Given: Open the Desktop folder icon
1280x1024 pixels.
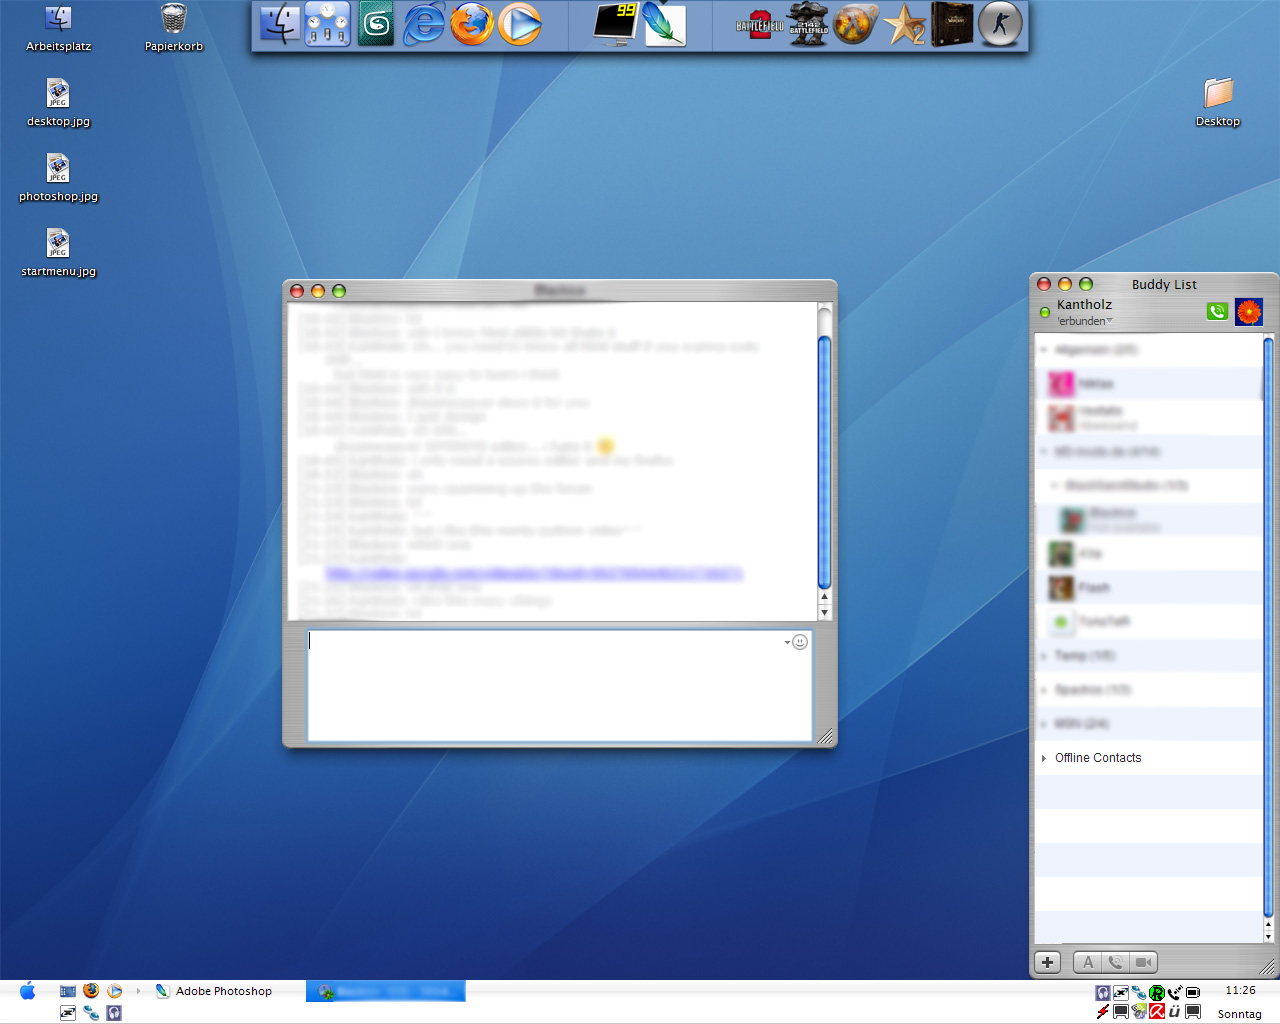Looking at the screenshot, I should [x=1217, y=103].
